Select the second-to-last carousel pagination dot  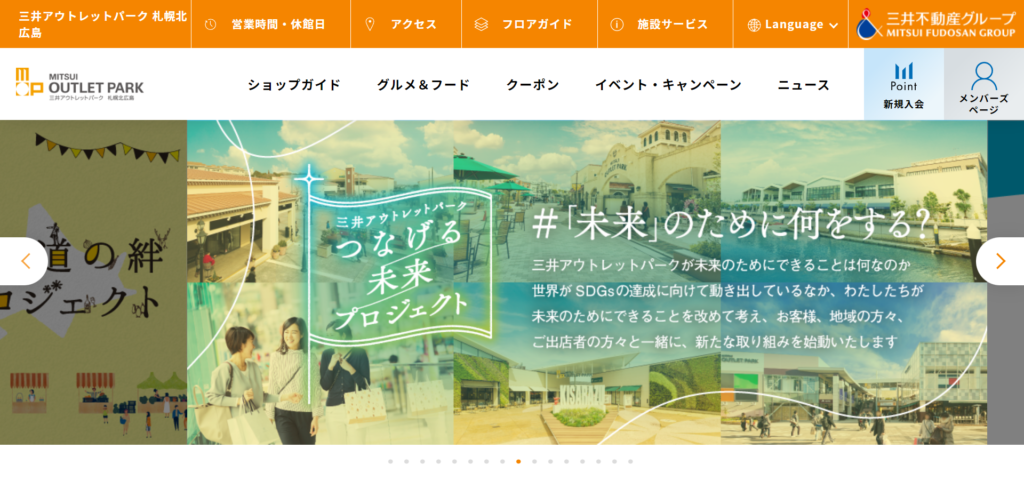point(615,461)
